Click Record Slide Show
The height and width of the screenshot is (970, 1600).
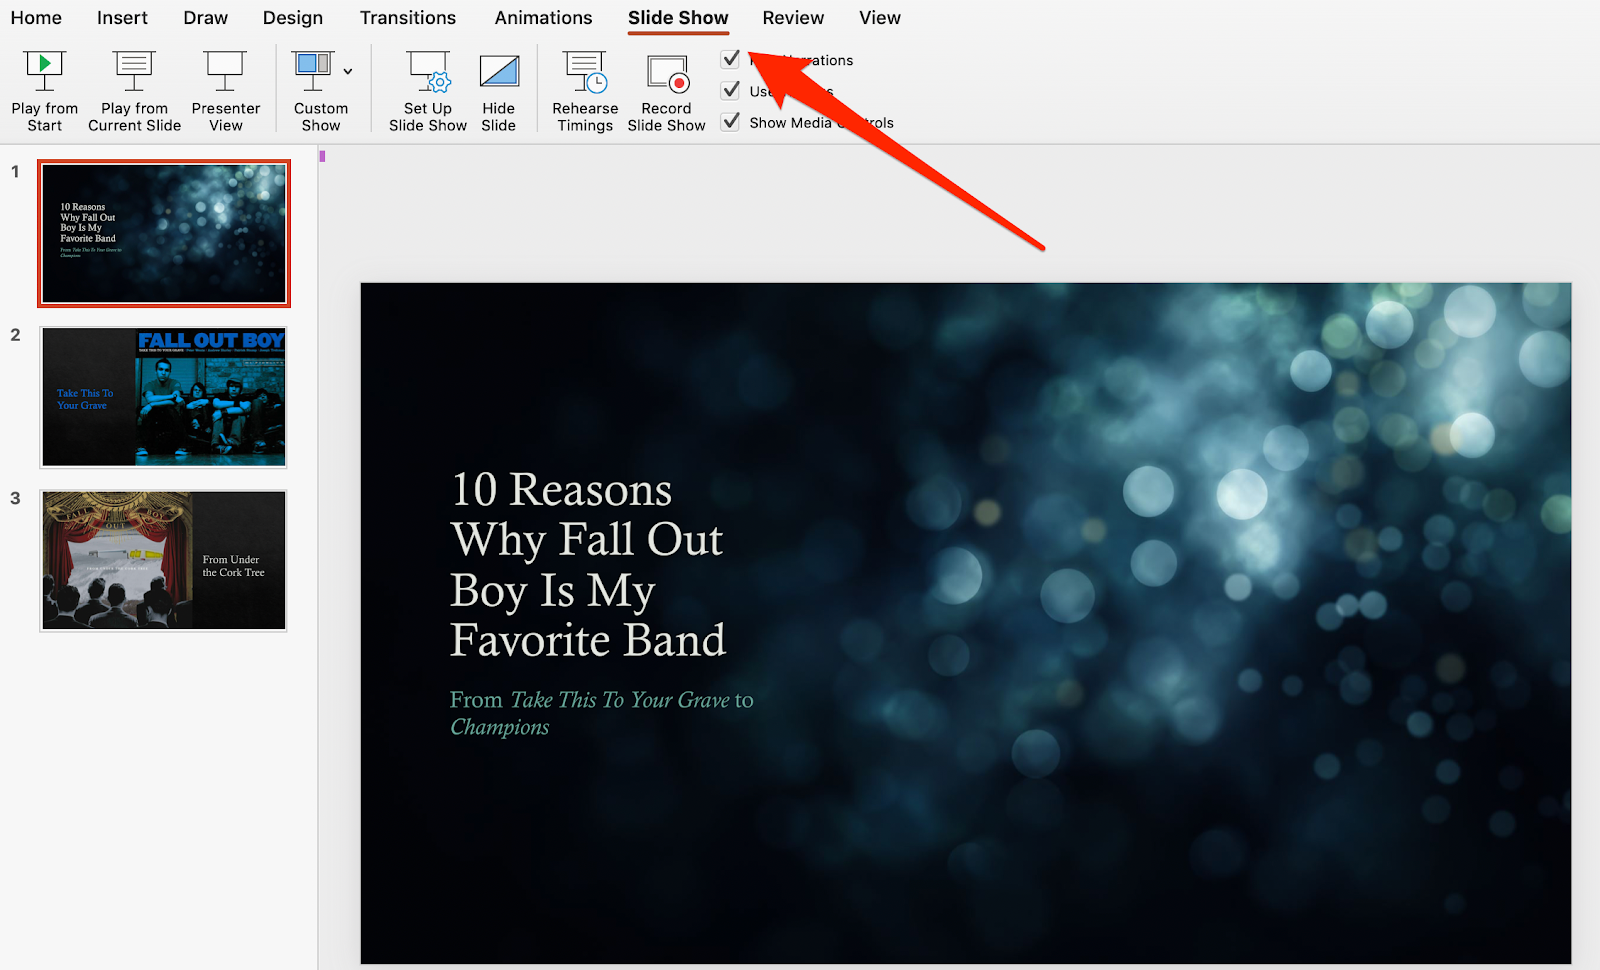click(x=666, y=91)
